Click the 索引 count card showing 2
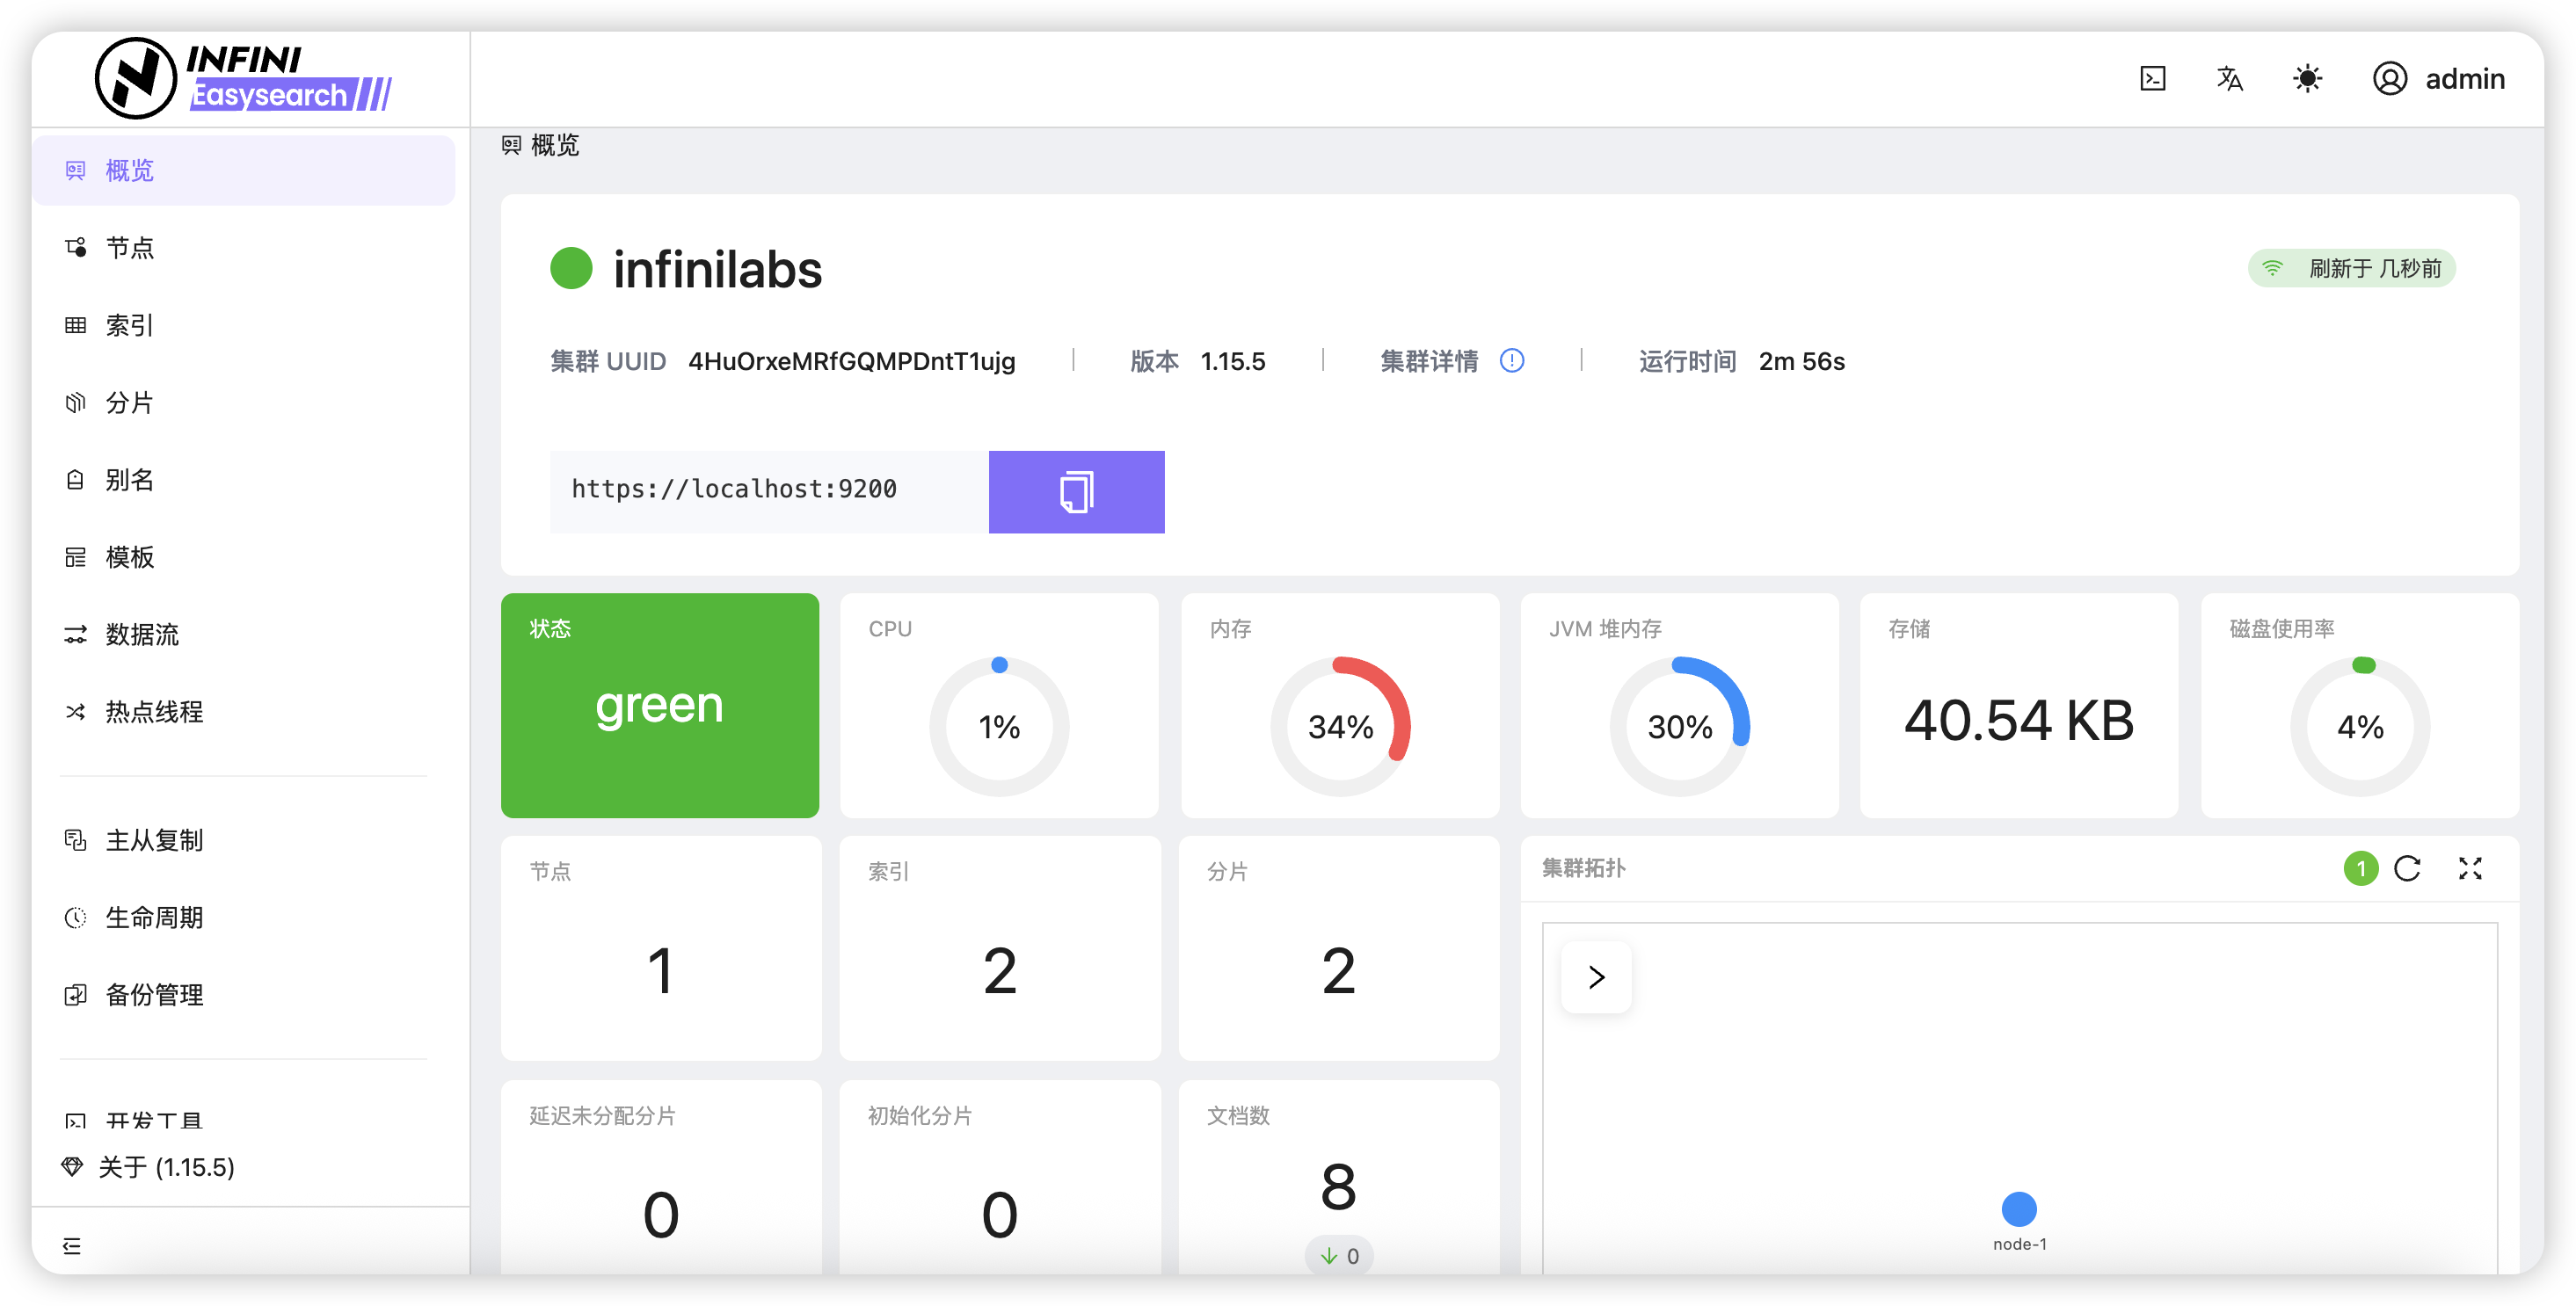Viewport: 2576px width, 1306px height. (x=999, y=948)
